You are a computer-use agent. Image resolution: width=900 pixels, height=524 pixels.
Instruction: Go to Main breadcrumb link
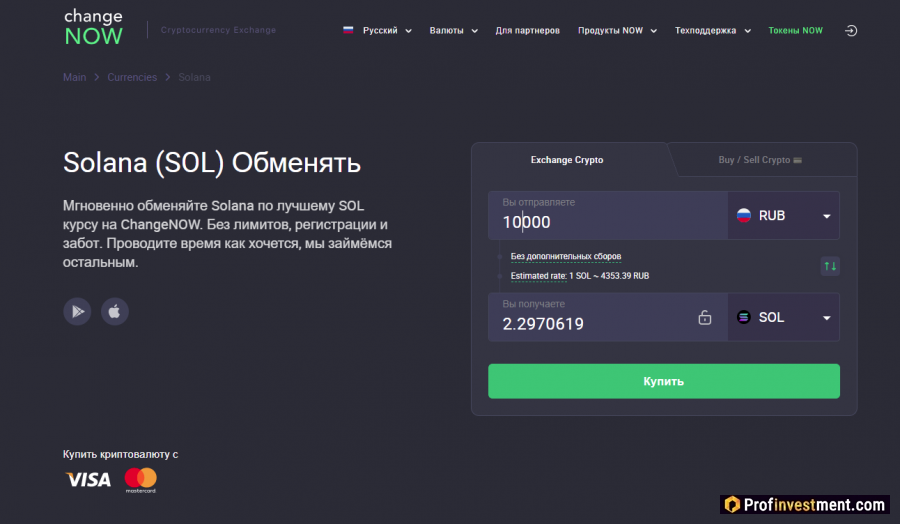(75, 77)
